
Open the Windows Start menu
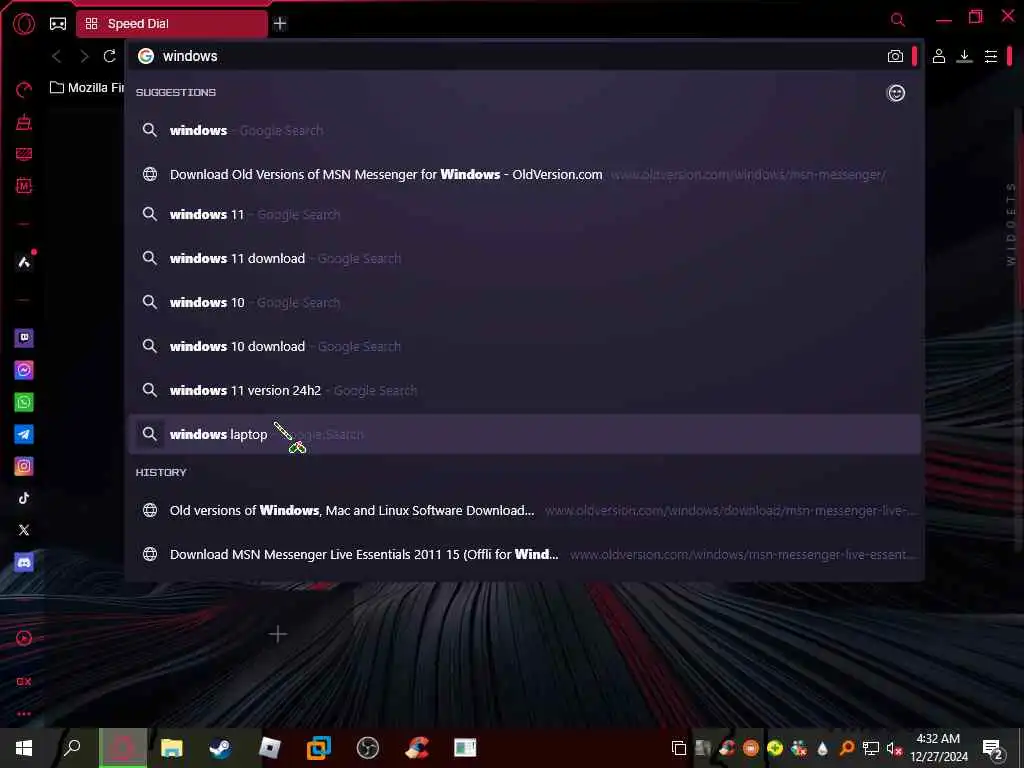tap(24, 748)
